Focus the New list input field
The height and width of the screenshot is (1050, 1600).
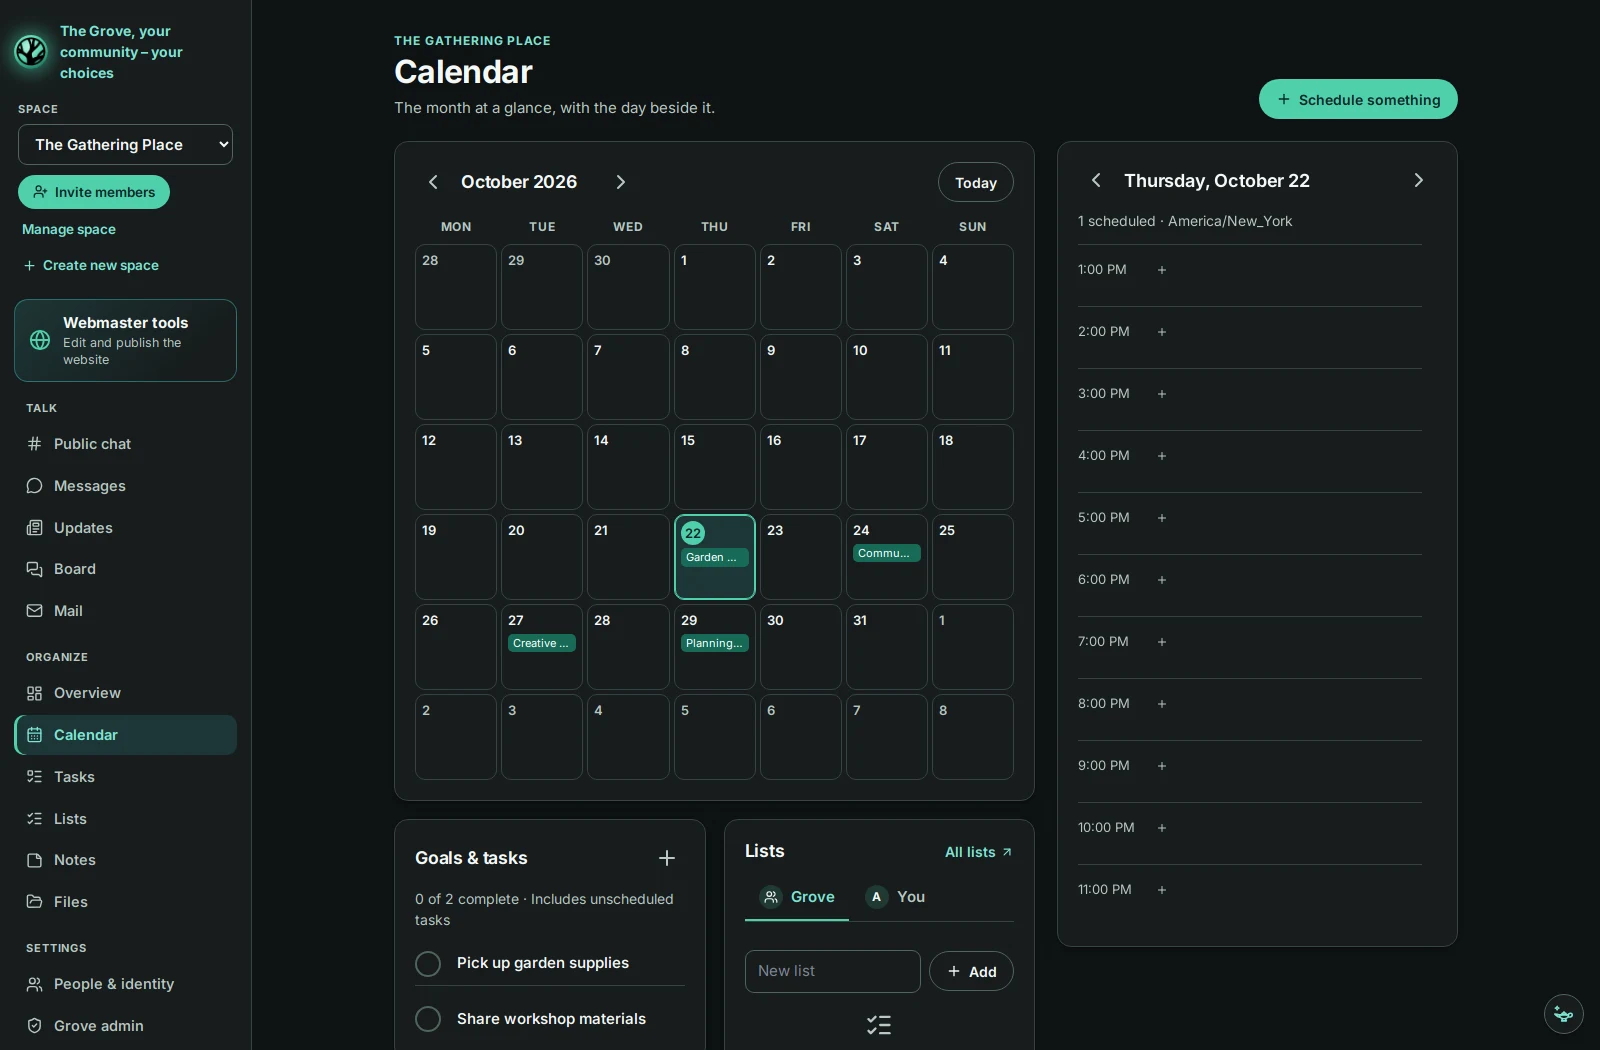[833, 971]
